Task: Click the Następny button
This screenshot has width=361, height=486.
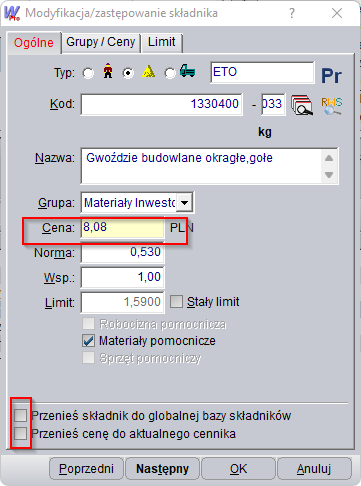Action: click(162, 469)
